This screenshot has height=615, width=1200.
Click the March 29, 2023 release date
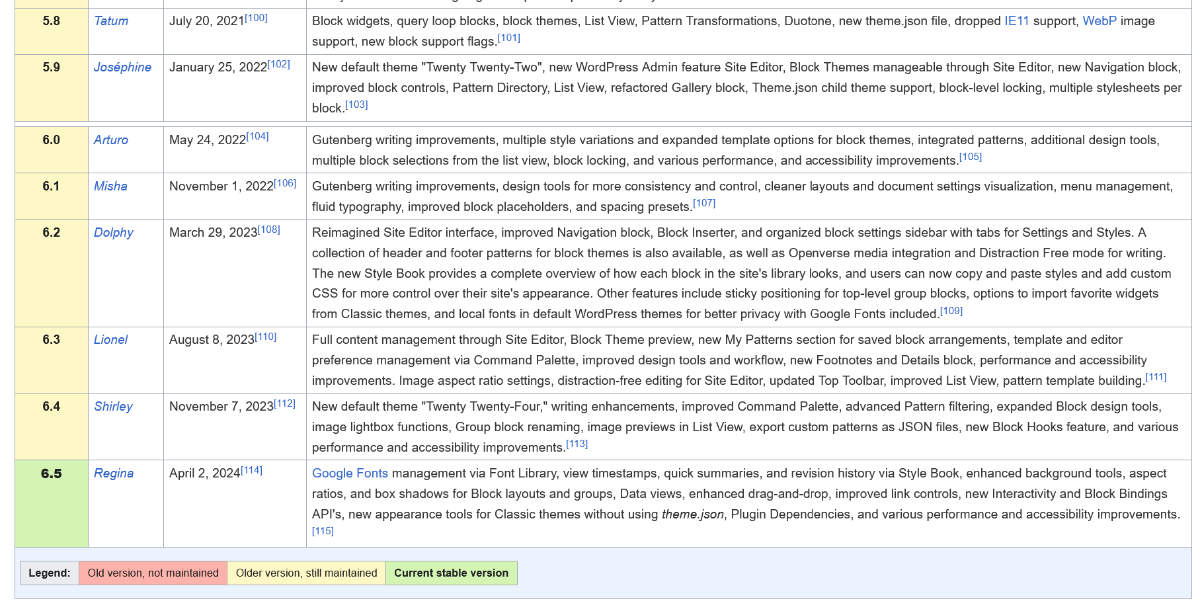tap(213, 232)
